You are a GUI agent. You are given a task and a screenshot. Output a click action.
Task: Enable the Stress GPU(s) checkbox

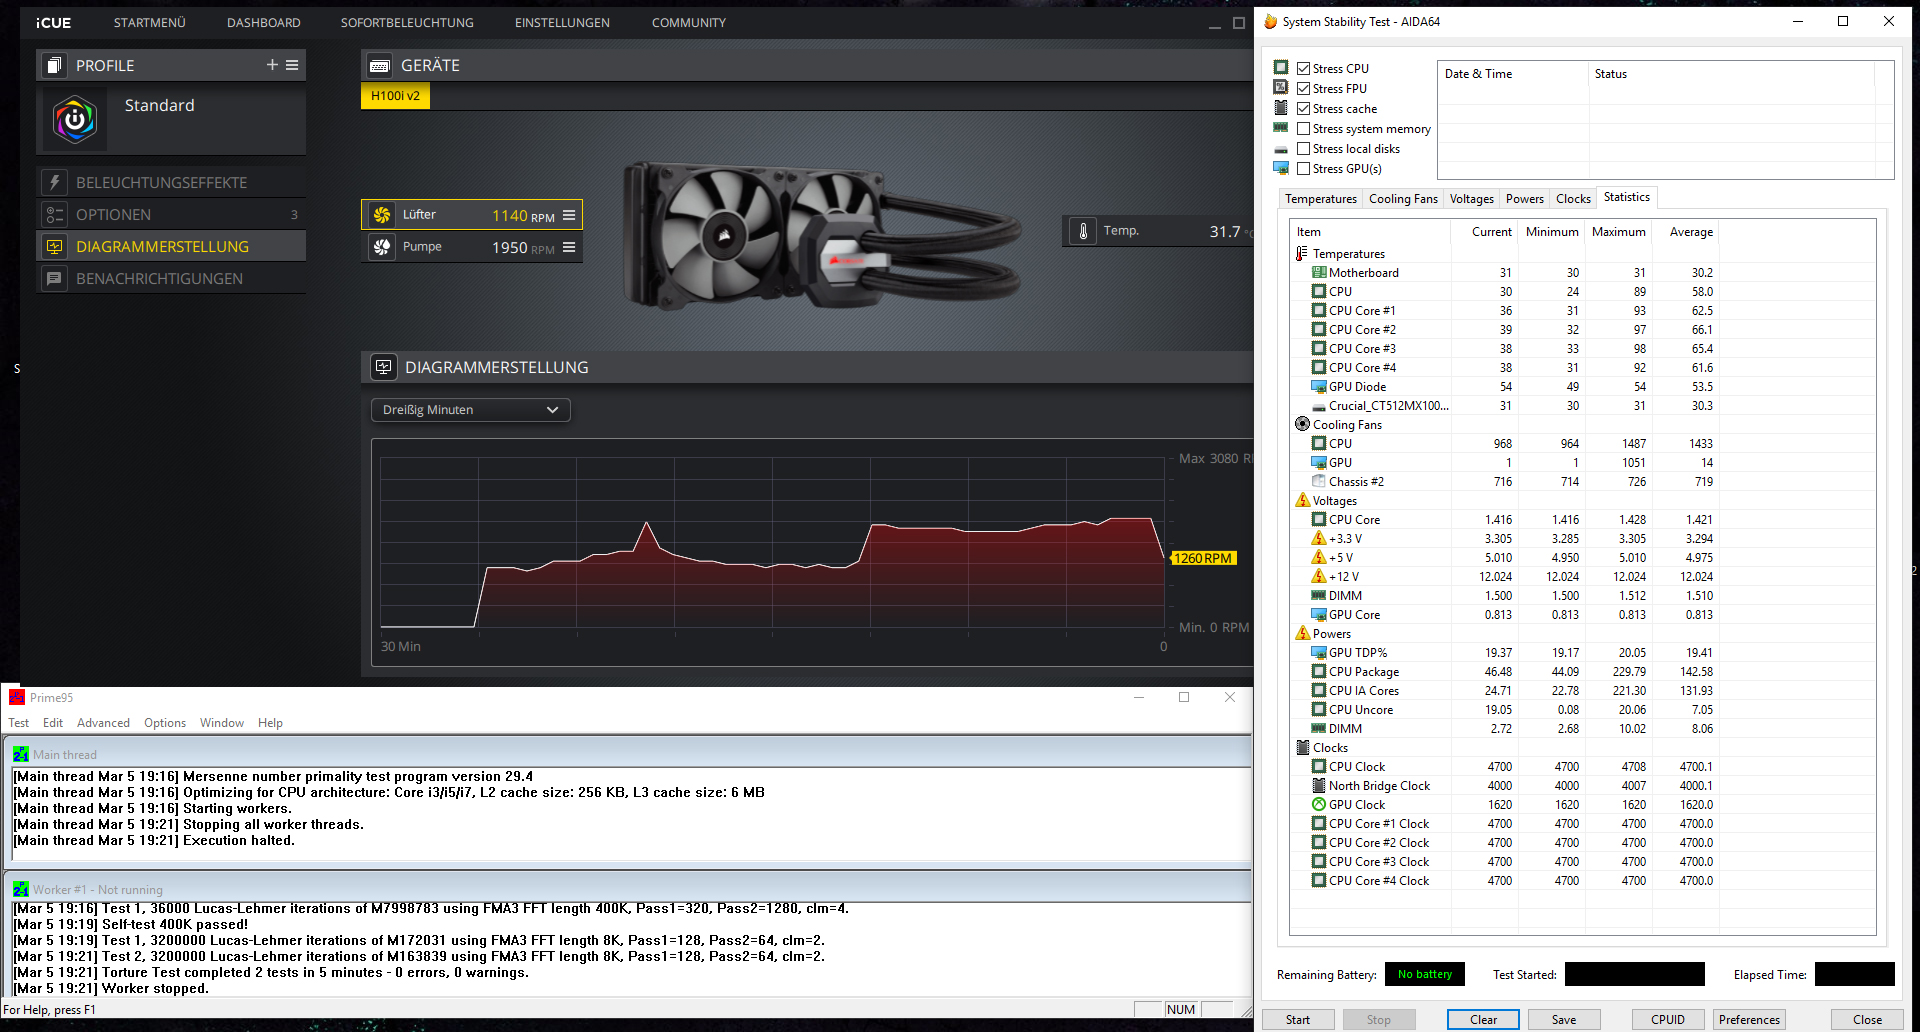coord(1303,168)
